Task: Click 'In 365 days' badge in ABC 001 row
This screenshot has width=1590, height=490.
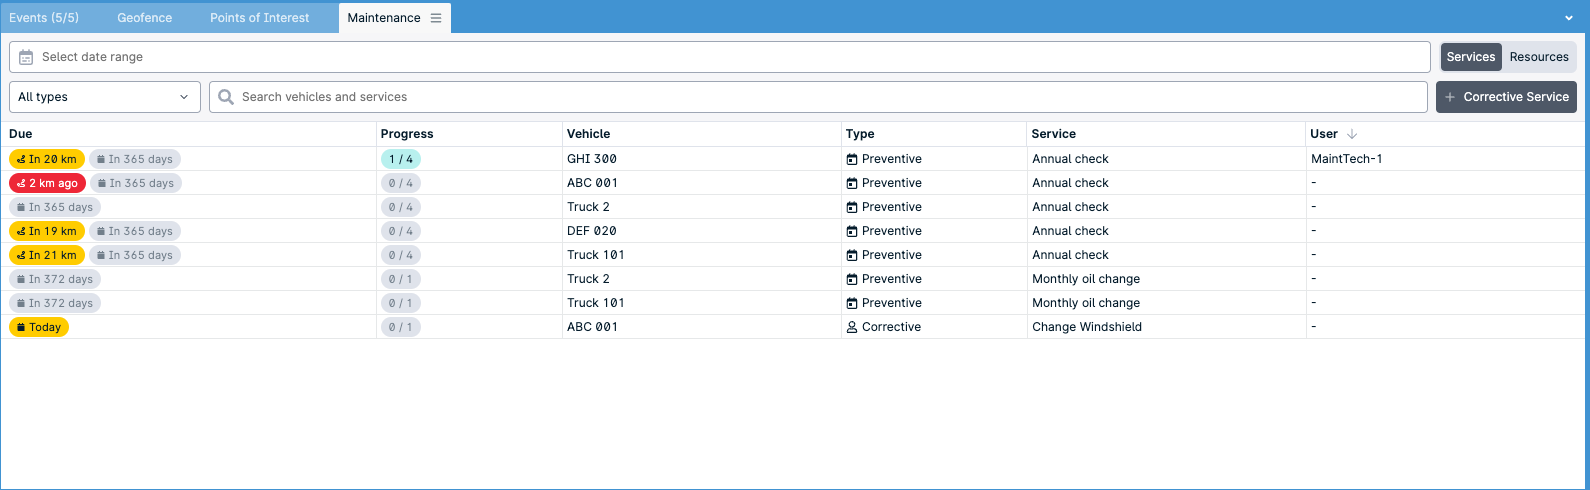Action: (x=136, y=183)
